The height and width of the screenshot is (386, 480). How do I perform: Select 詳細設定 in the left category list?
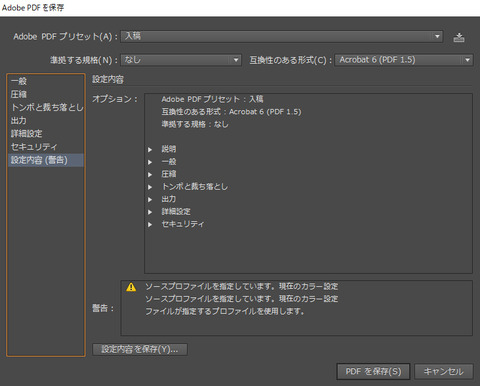click(46, 134)
